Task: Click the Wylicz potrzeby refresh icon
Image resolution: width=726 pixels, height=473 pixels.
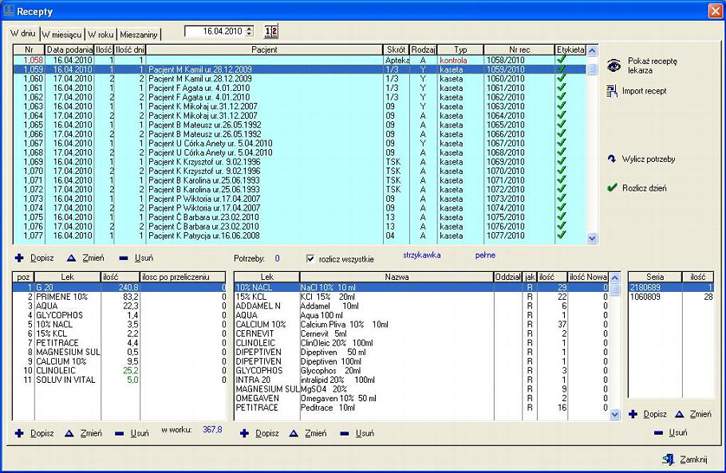Action: (x=612, y=159)
